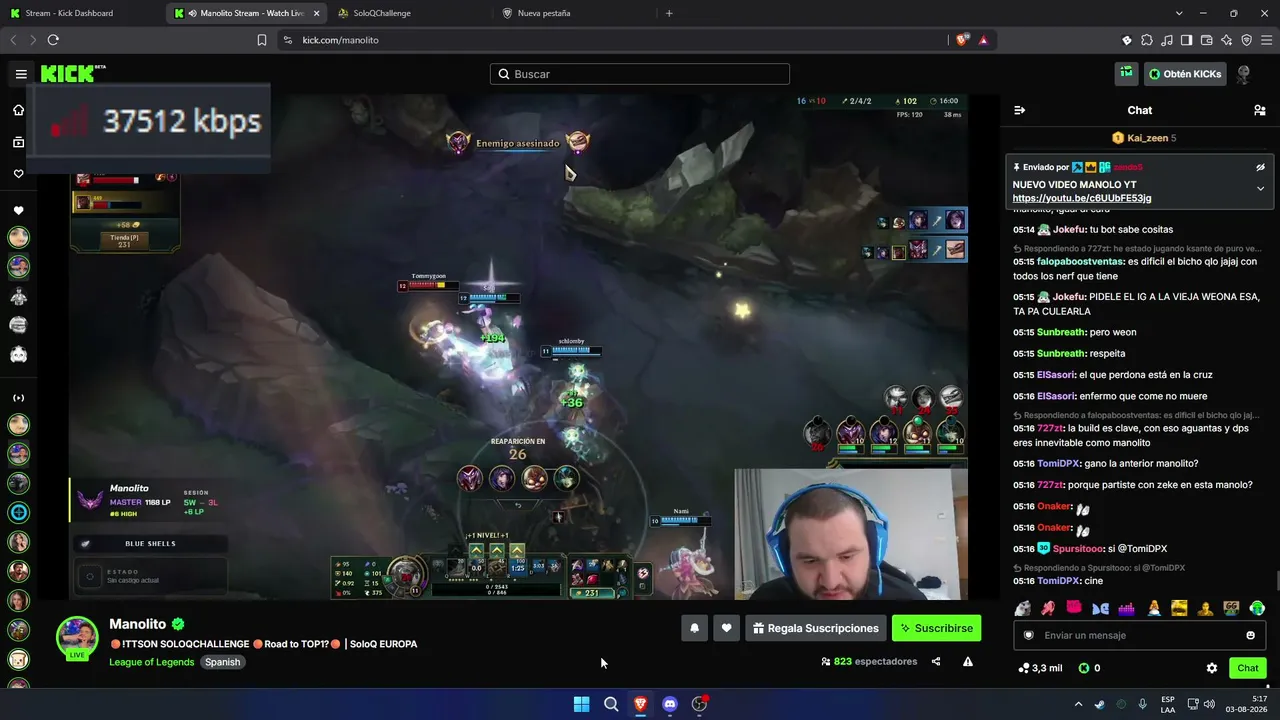This screenshot has height=720, width=1280.
Task: Open the user profile avatar menu
Action: (1244, 74)
